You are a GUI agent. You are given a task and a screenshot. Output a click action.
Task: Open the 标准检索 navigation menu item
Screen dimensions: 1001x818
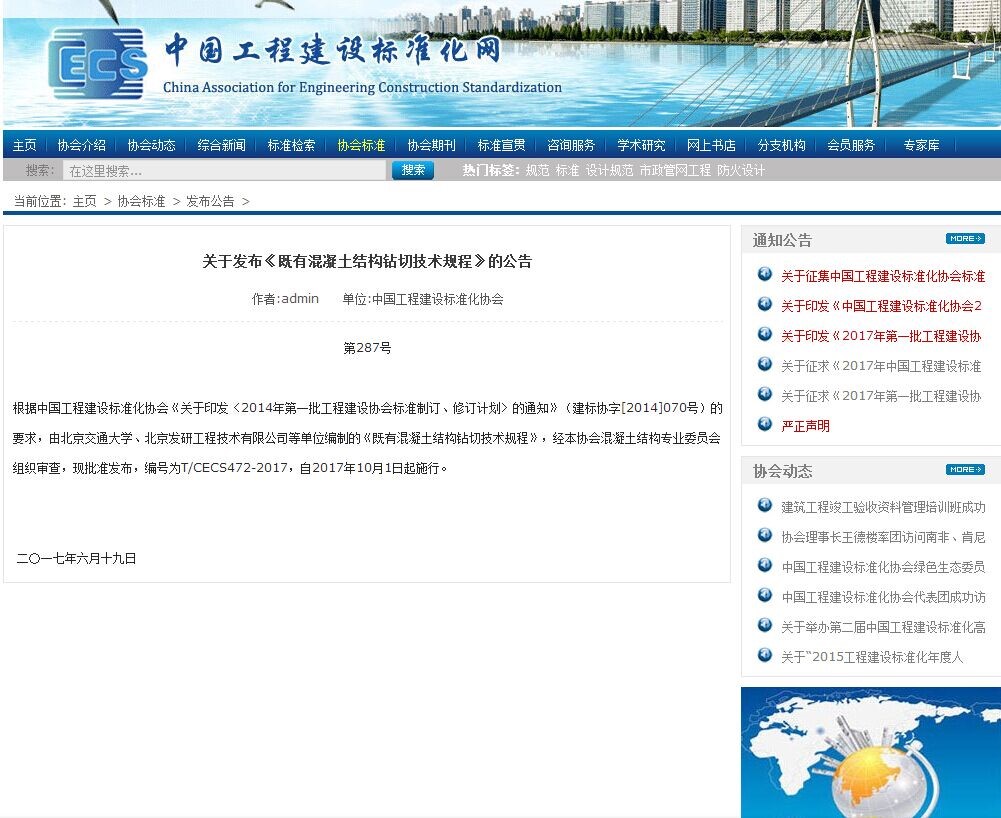tap(291, 145)
